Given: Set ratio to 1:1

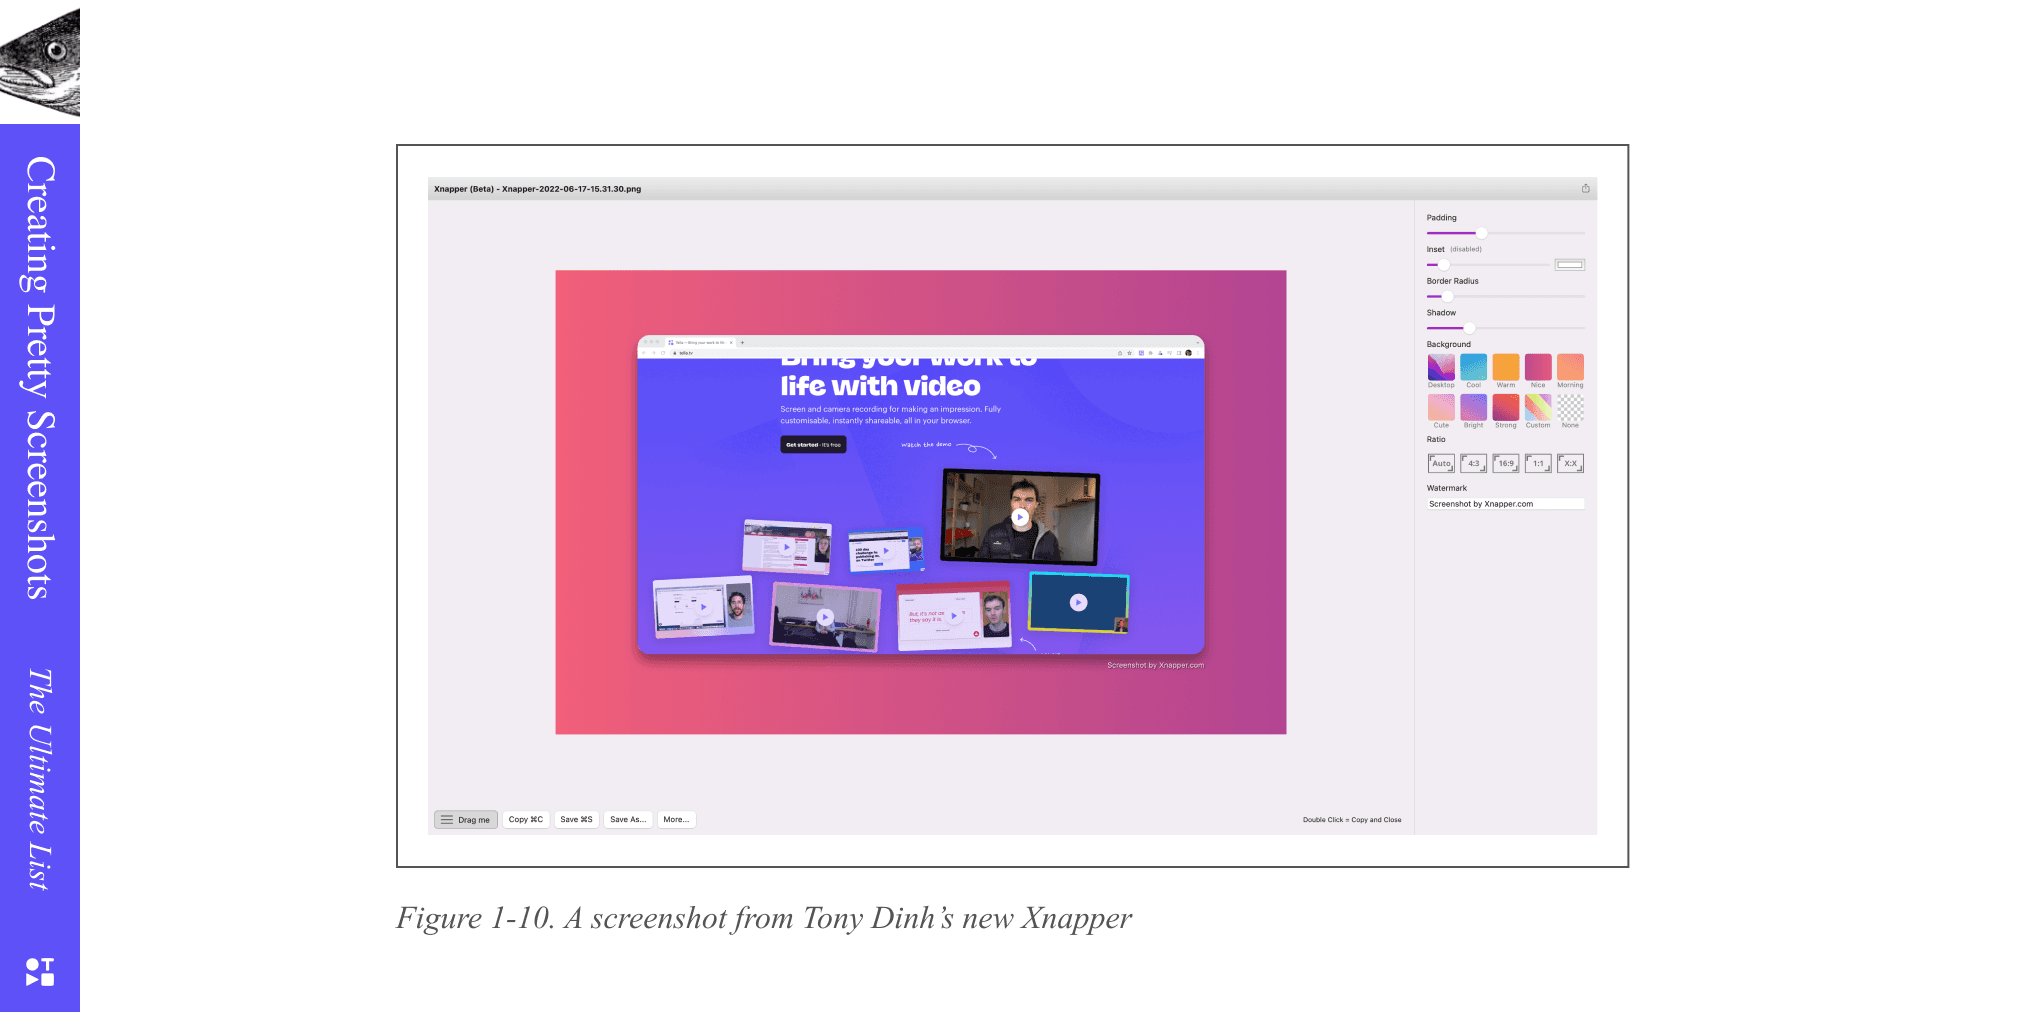Looking at the screenshot, I should pyautogui.click(x=1538, y=463).
